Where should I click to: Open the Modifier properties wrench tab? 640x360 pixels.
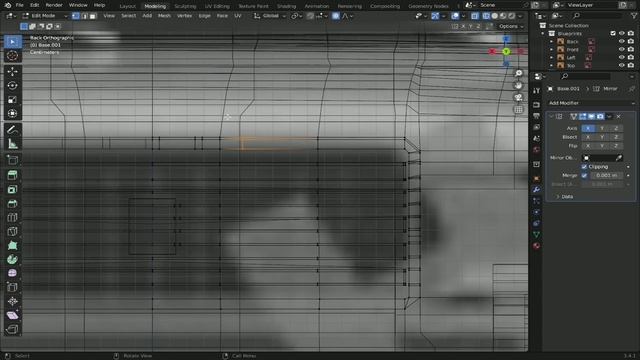[x=536, y=190]
